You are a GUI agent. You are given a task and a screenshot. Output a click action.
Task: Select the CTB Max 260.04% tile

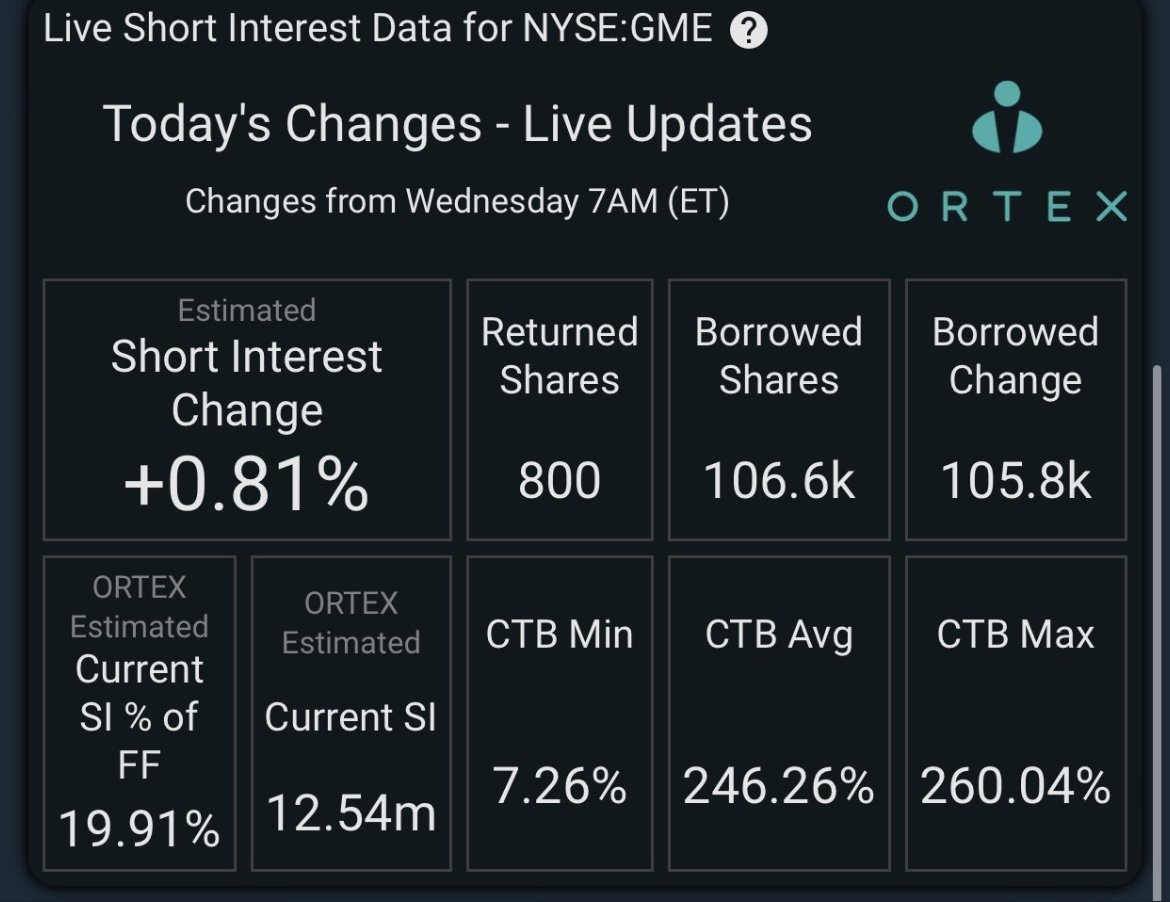tap(1016, 713)
